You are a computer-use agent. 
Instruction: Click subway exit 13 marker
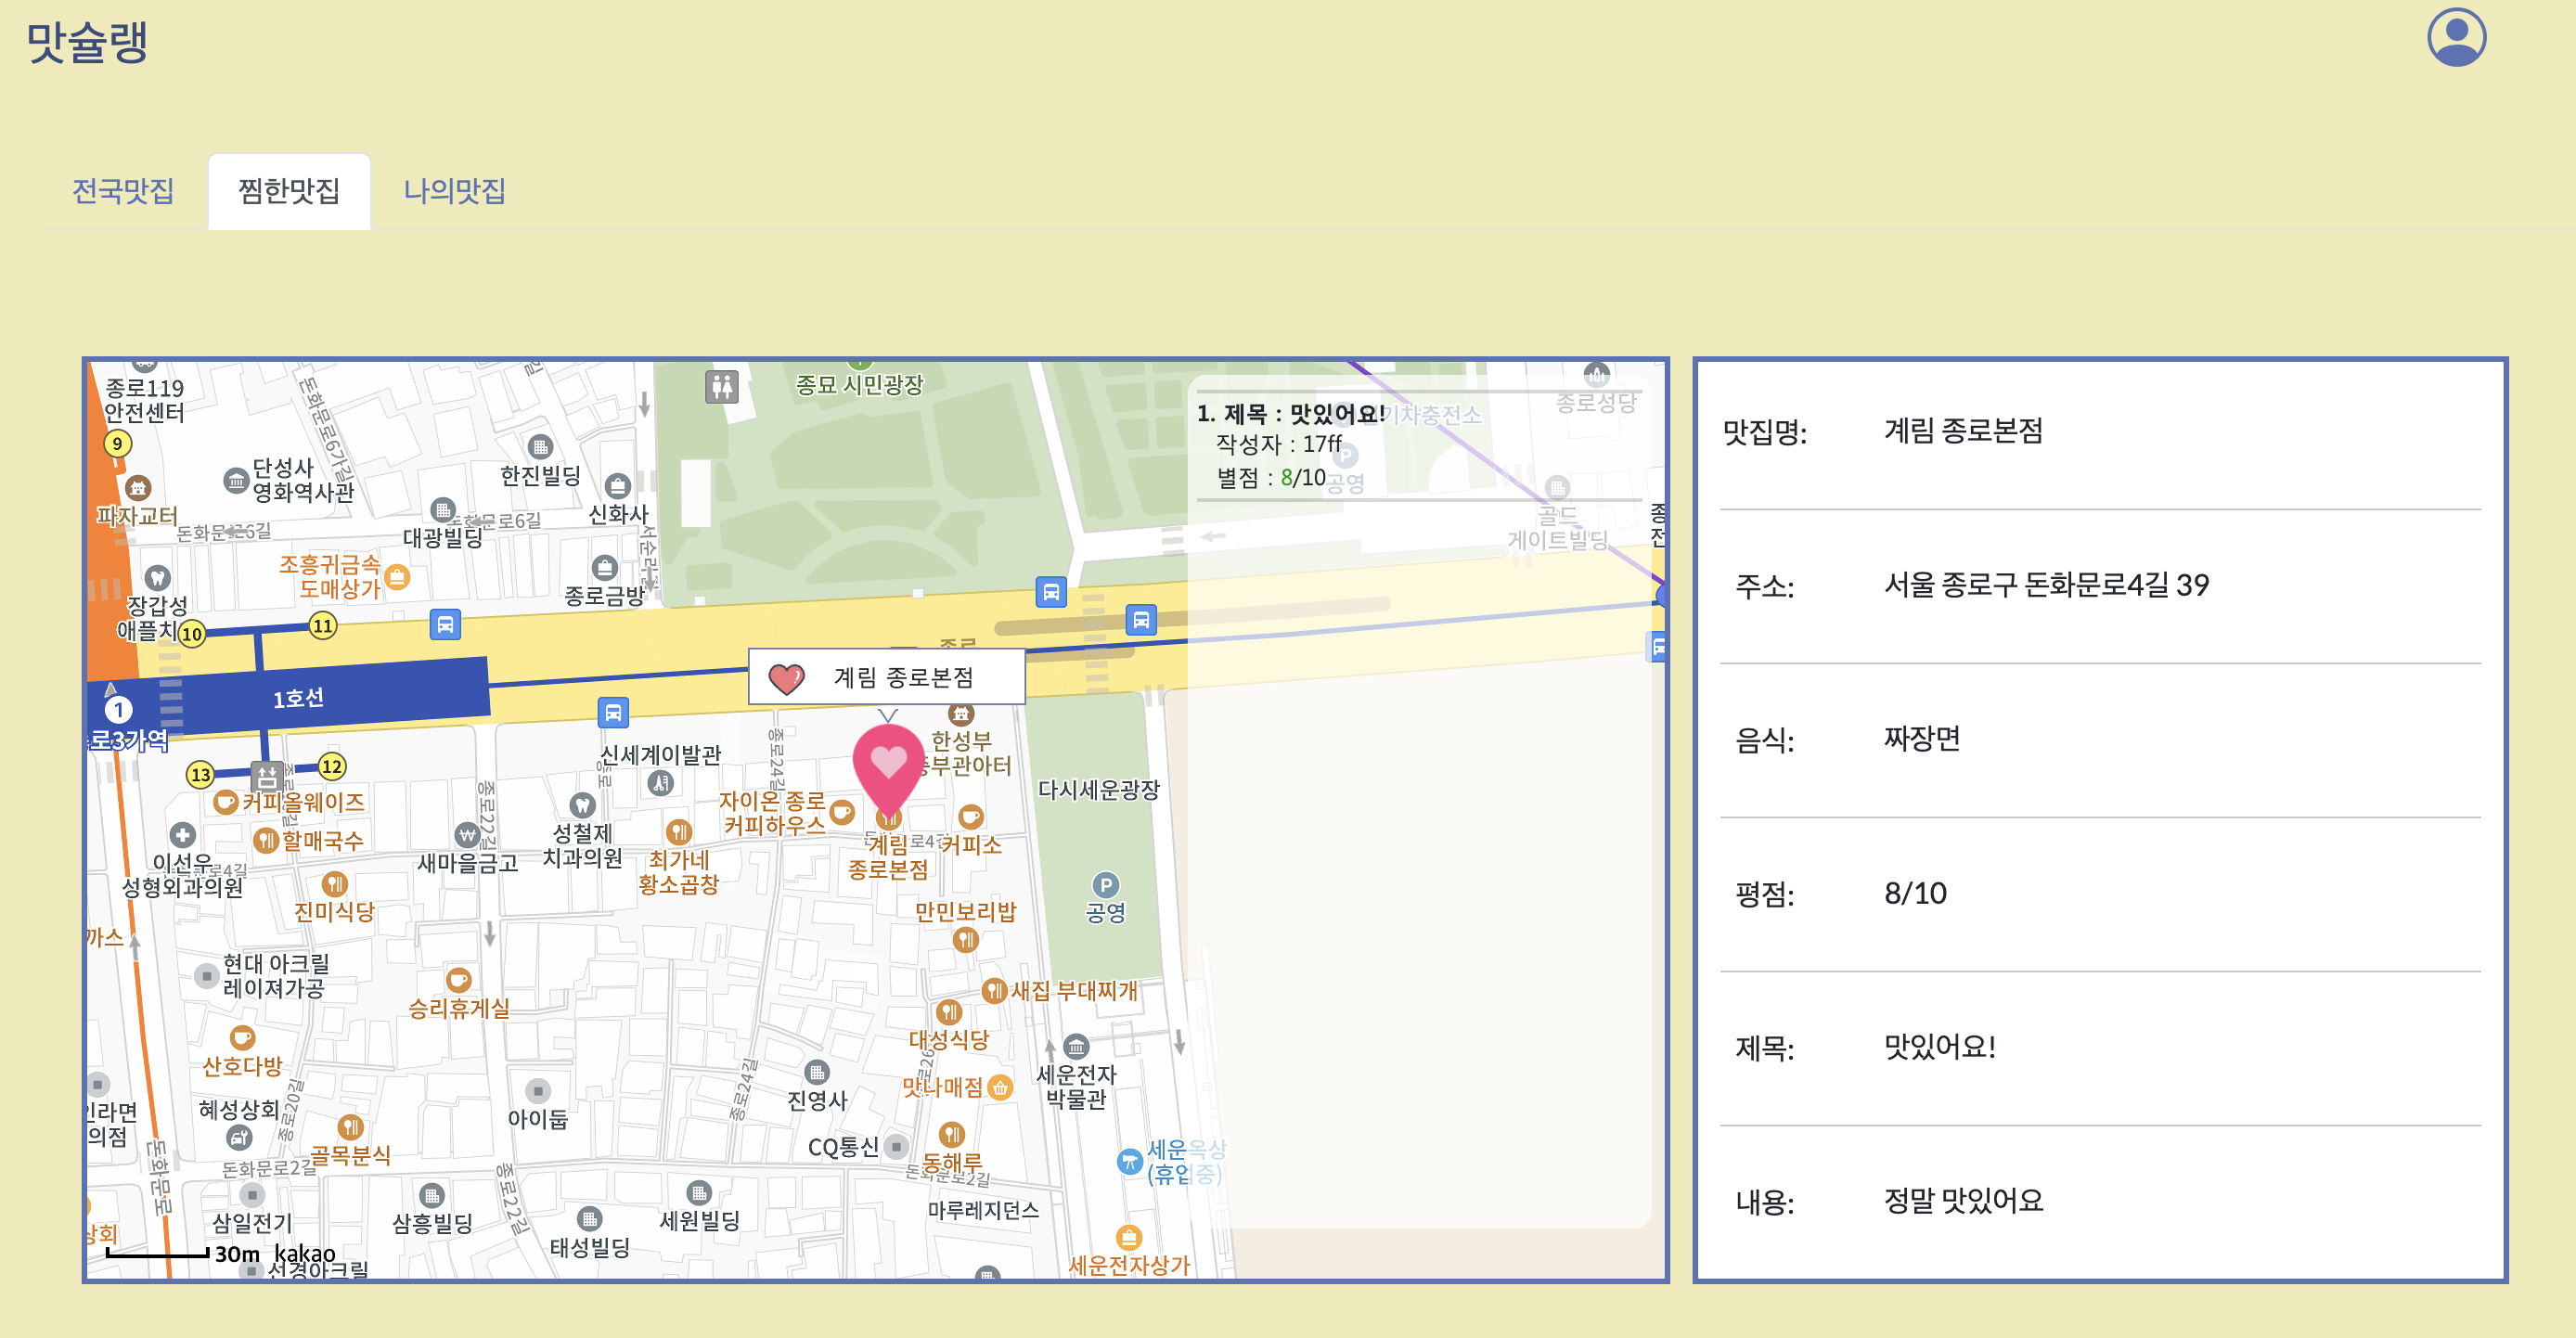(x=201, y=774)
